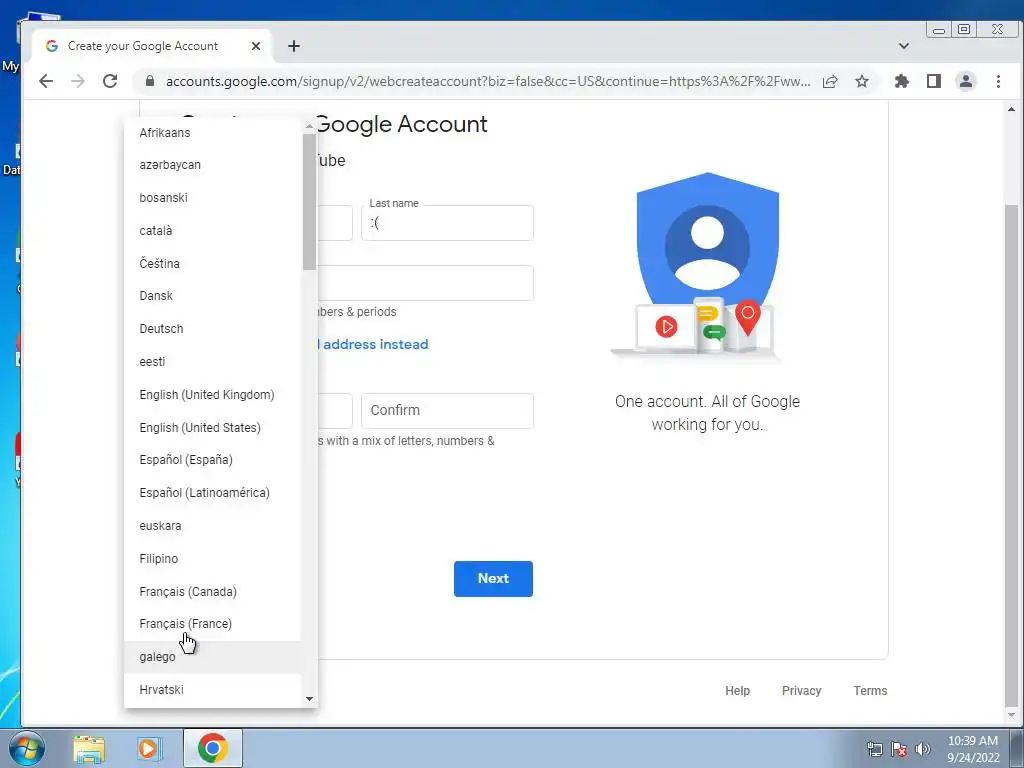
Task: Click the Confirm password field
Action: [447, 411]
